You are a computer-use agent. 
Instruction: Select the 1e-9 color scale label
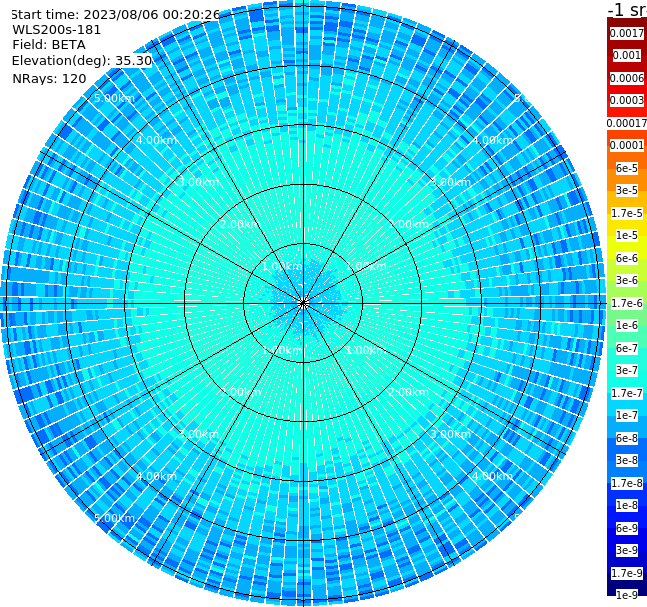pos(627,595)
